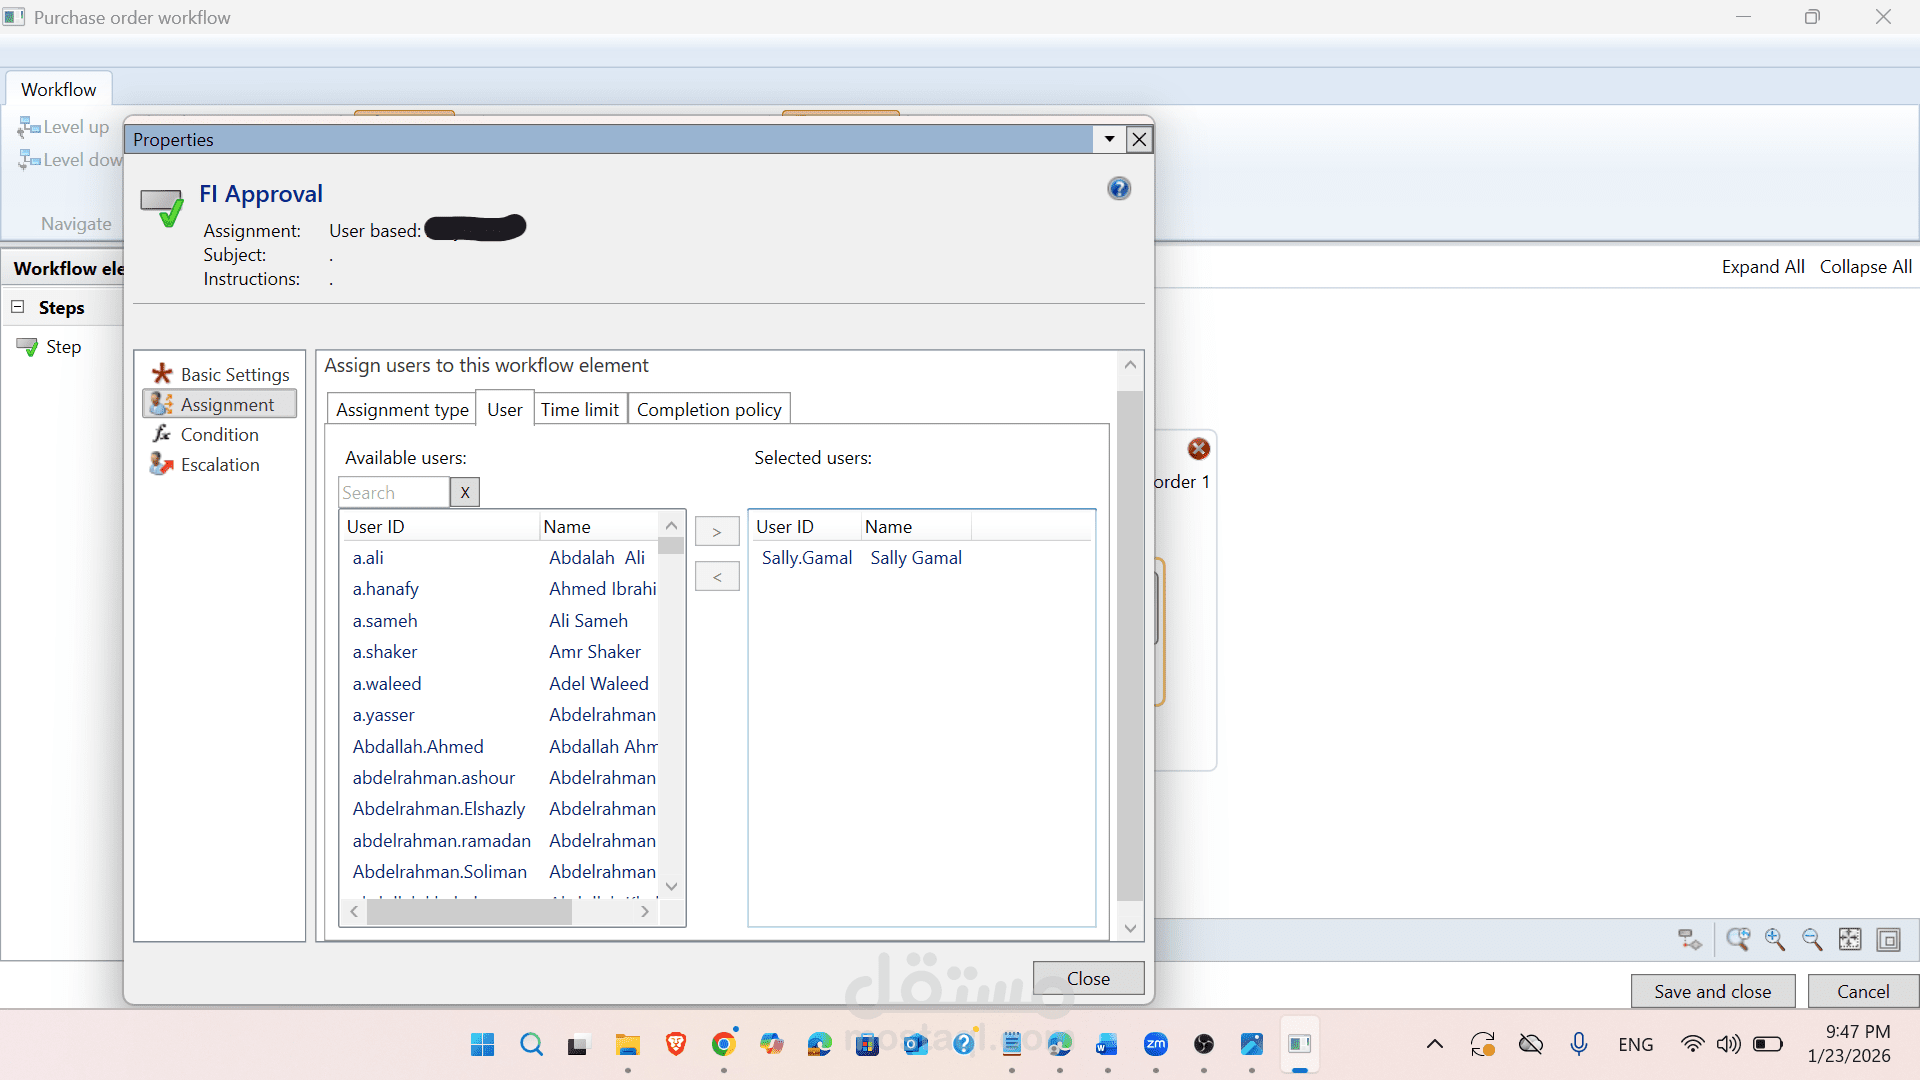This screenshot has width=1920, height=1080.
Task: Fit the workflow diagram to the window
Action: coord(1850,940)
